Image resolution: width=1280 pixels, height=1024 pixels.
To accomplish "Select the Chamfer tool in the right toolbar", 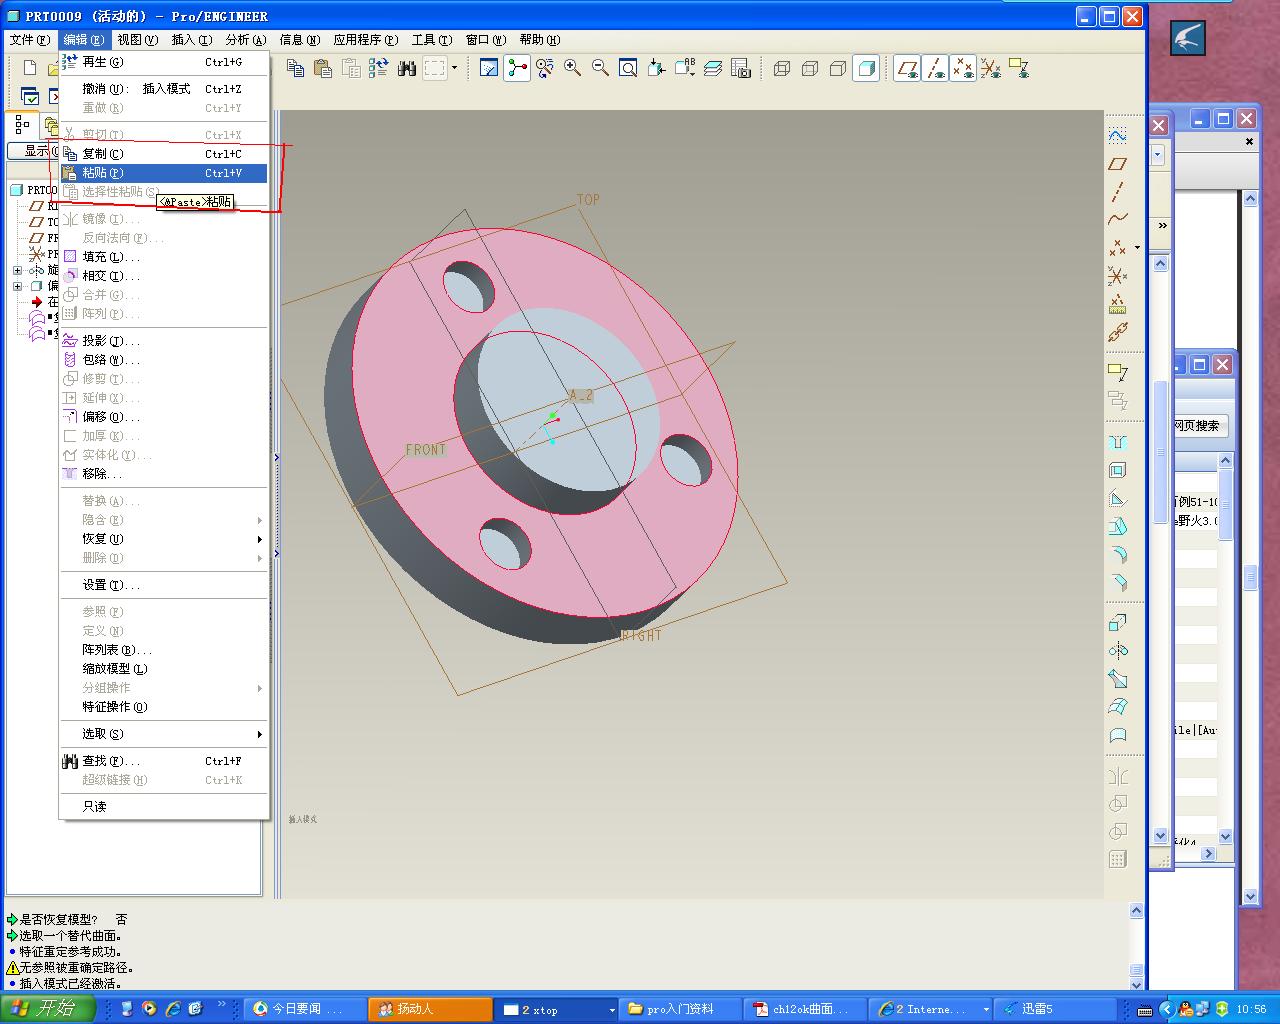I will pos(1118,582).
